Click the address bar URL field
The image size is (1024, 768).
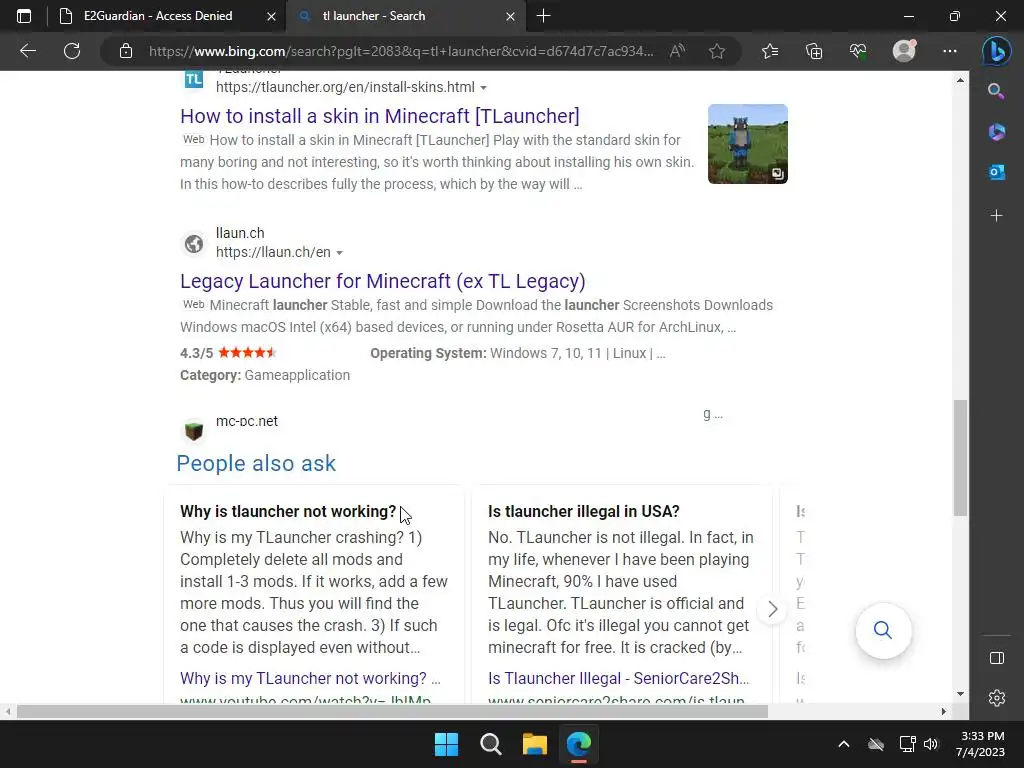click(401, 51)
